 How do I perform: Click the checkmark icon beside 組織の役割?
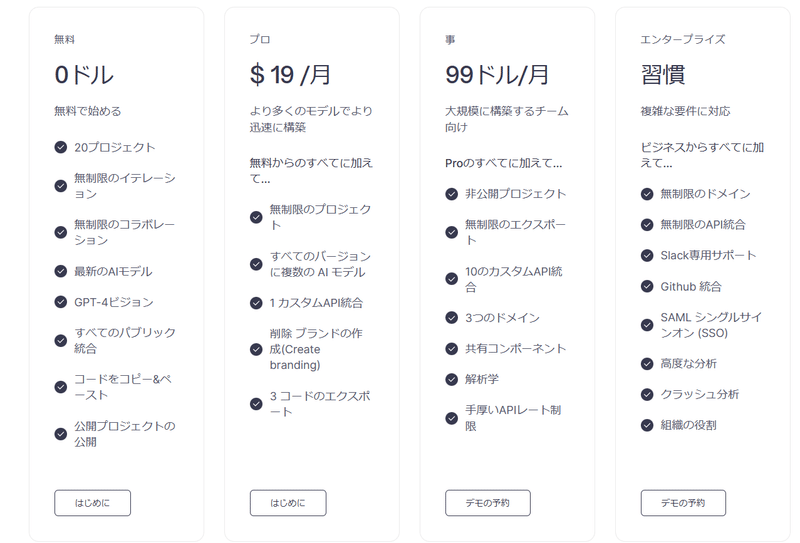[x=647, y=425]
